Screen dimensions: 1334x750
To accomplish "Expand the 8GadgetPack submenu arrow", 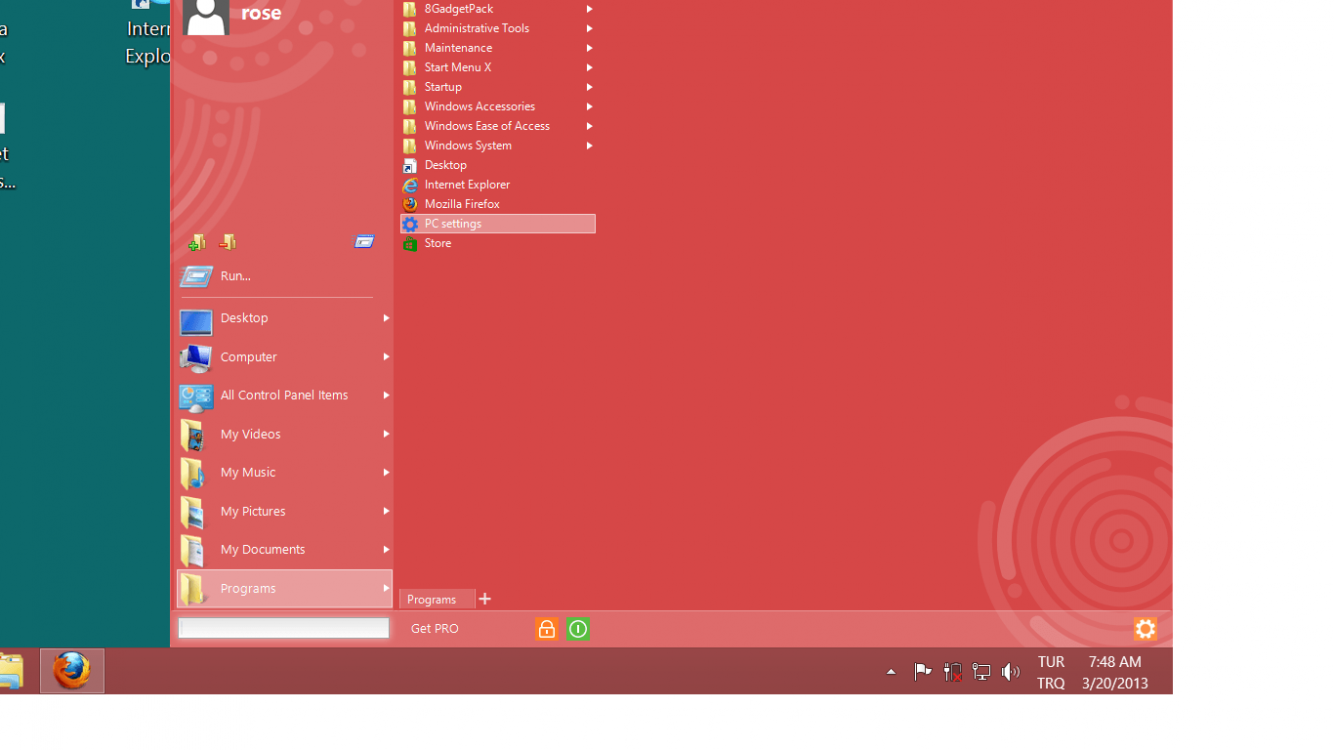I will tap(590, 9).
